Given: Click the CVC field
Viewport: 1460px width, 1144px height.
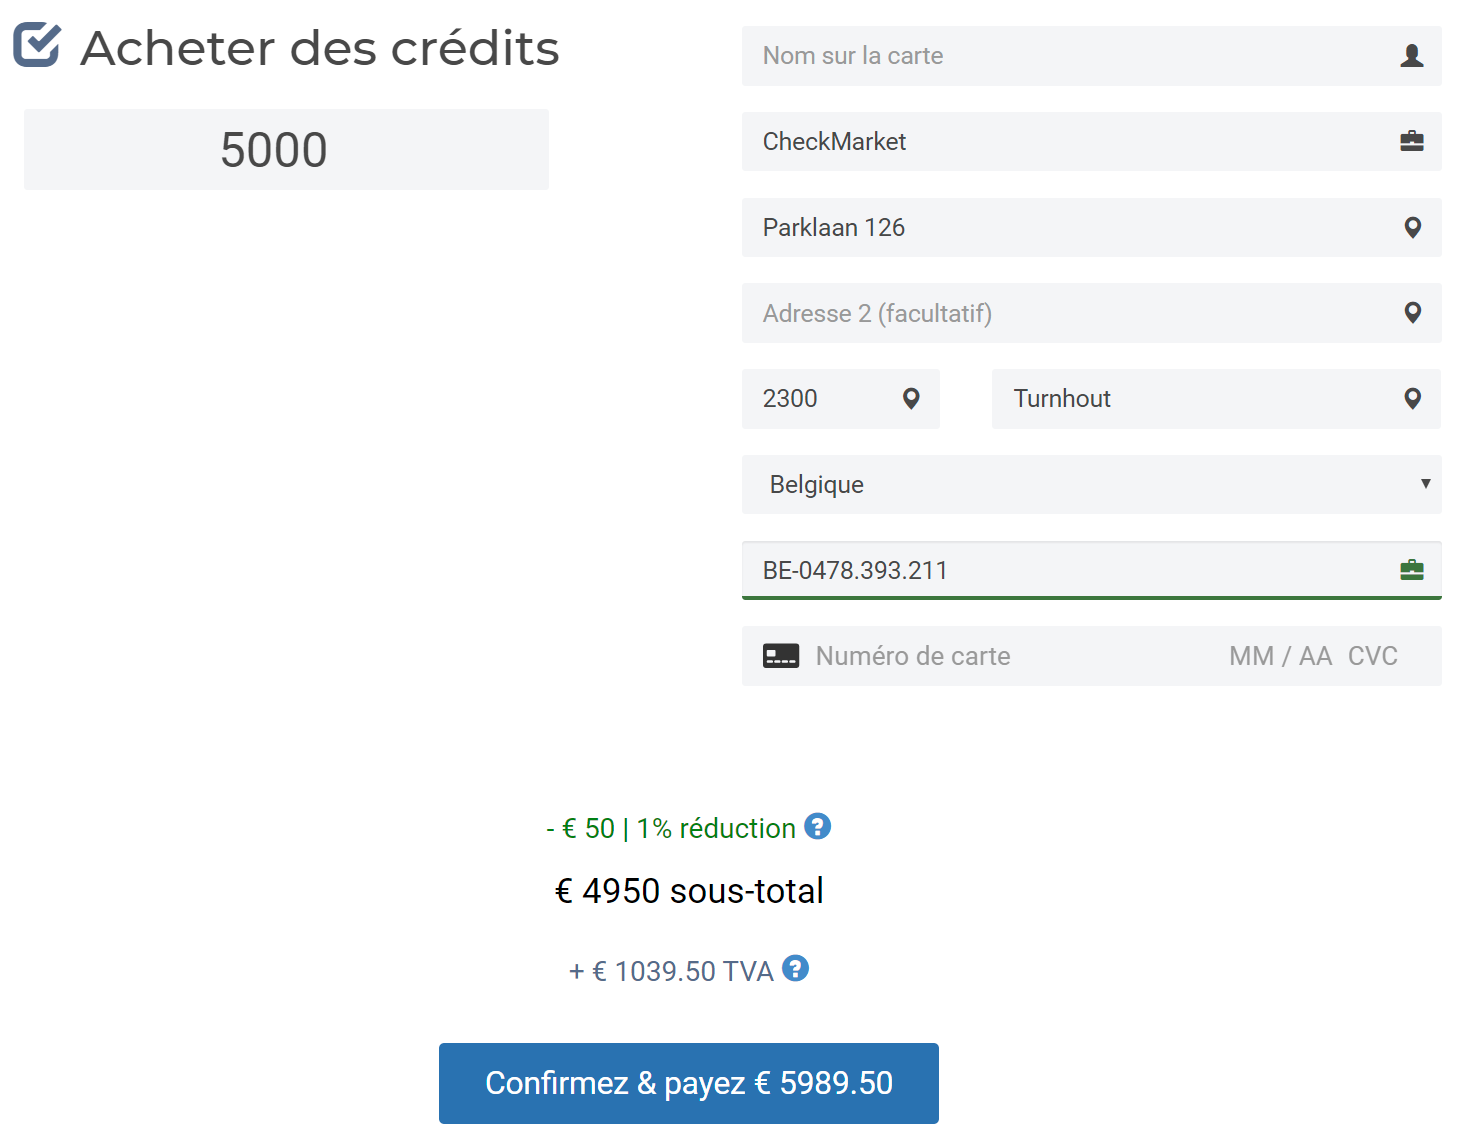Looking at the screenshot, I should (1373, 656).
